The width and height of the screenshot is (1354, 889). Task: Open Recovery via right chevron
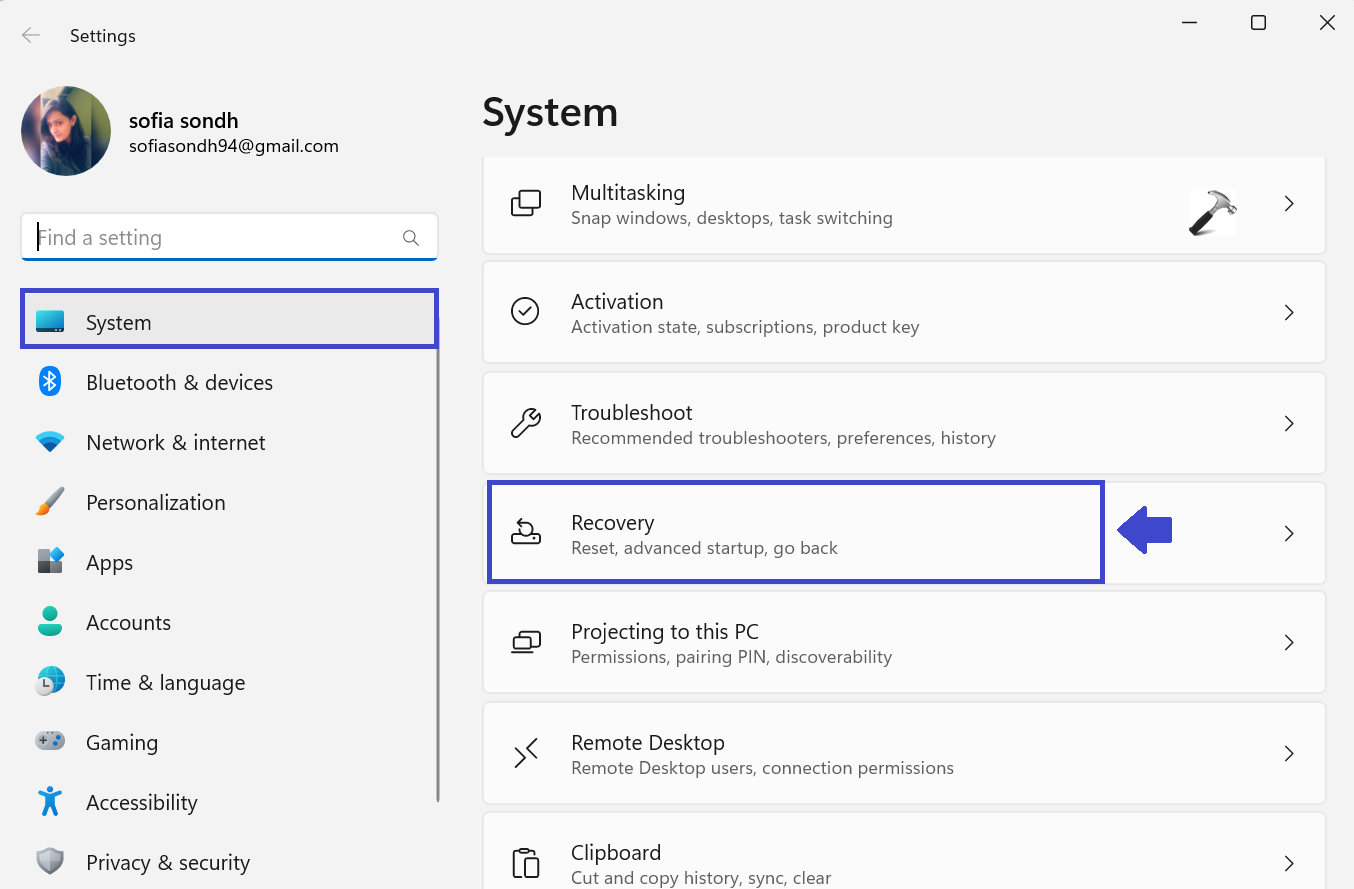[1289, 534]
